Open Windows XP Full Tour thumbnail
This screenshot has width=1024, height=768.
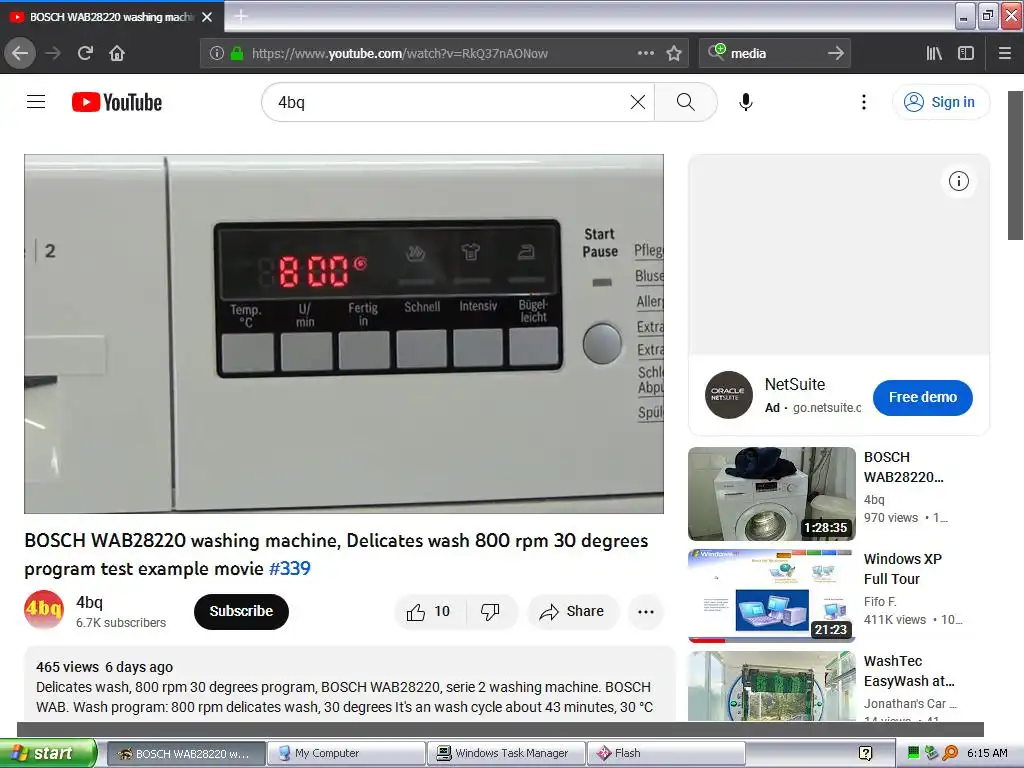pos(771,596)
